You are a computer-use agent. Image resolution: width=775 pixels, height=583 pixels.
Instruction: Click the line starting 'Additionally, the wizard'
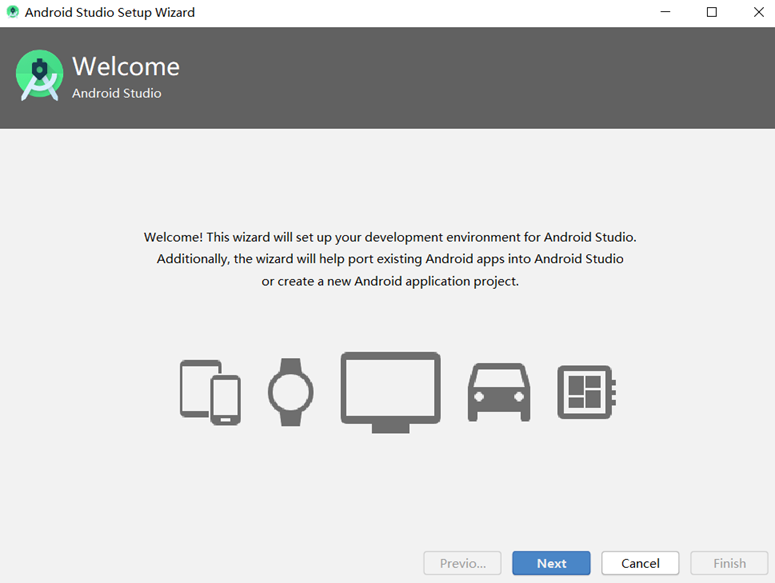pyautogui.click(x=390, y=259)
